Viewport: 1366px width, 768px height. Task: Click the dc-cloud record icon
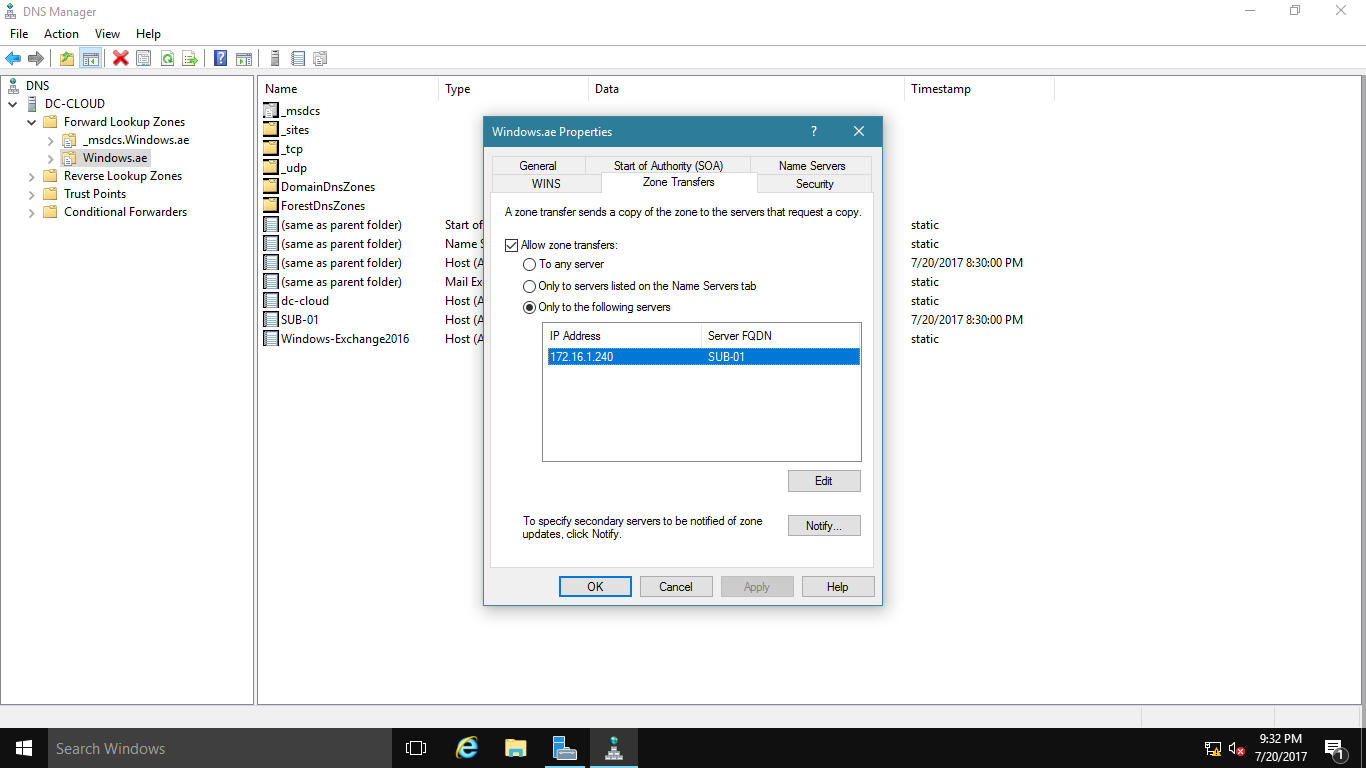pyautogui.click(x=271, y=301)
